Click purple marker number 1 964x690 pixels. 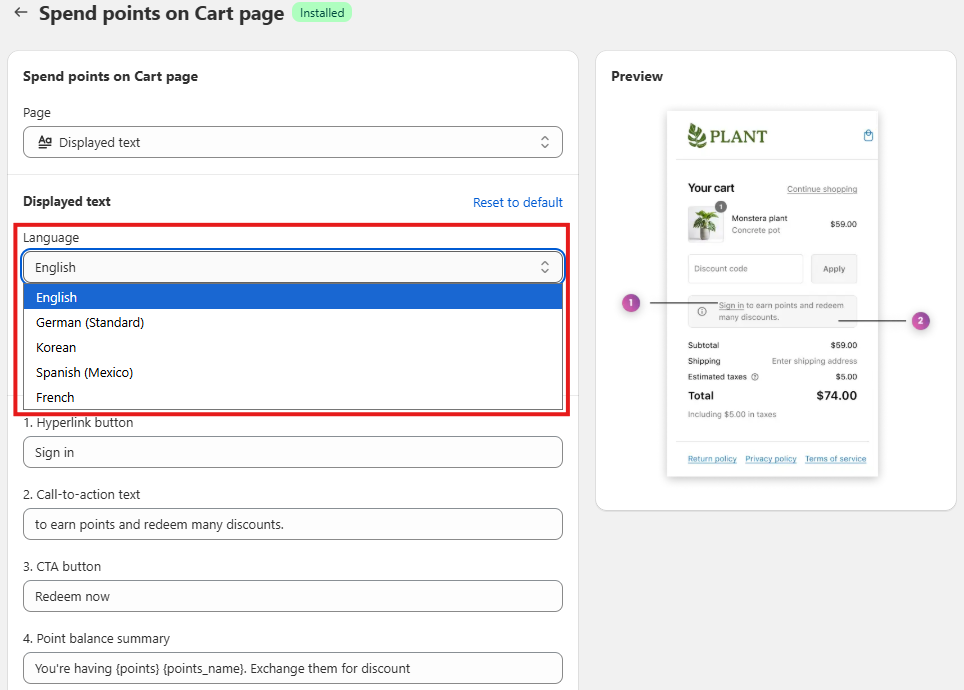pyautogui.click(x=630, y=302)
